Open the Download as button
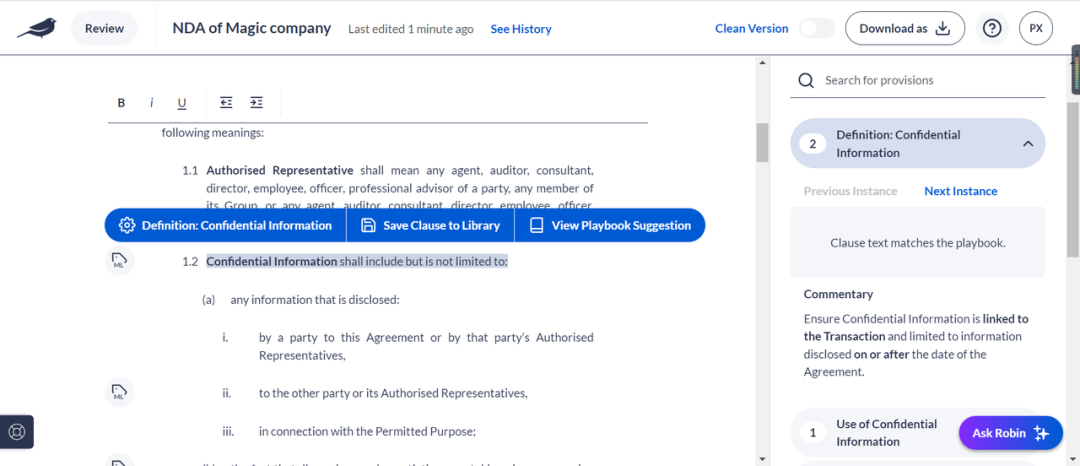Image resolution: width=1080 pixels, height=466 pixels. (905, 28)
